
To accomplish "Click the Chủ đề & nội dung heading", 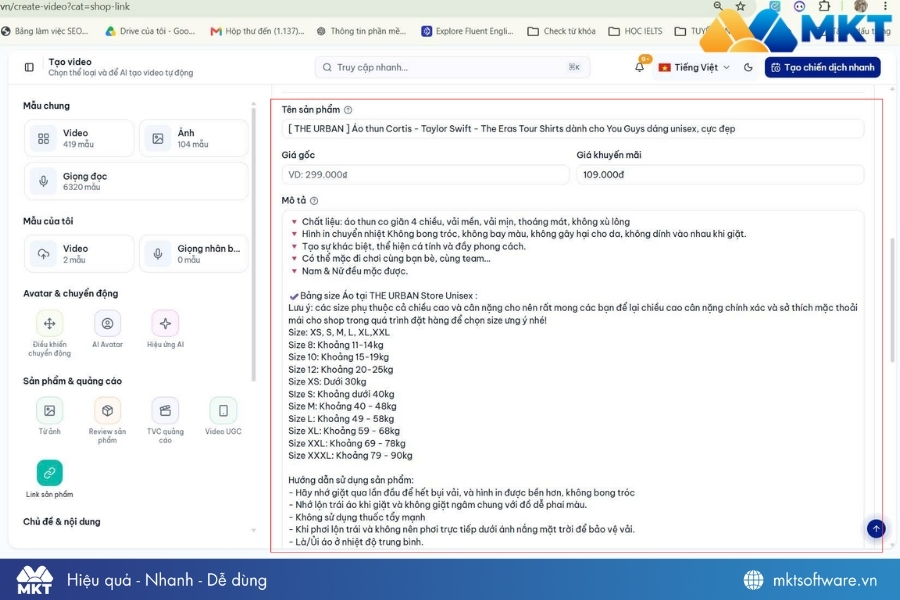I will point(61,521).
